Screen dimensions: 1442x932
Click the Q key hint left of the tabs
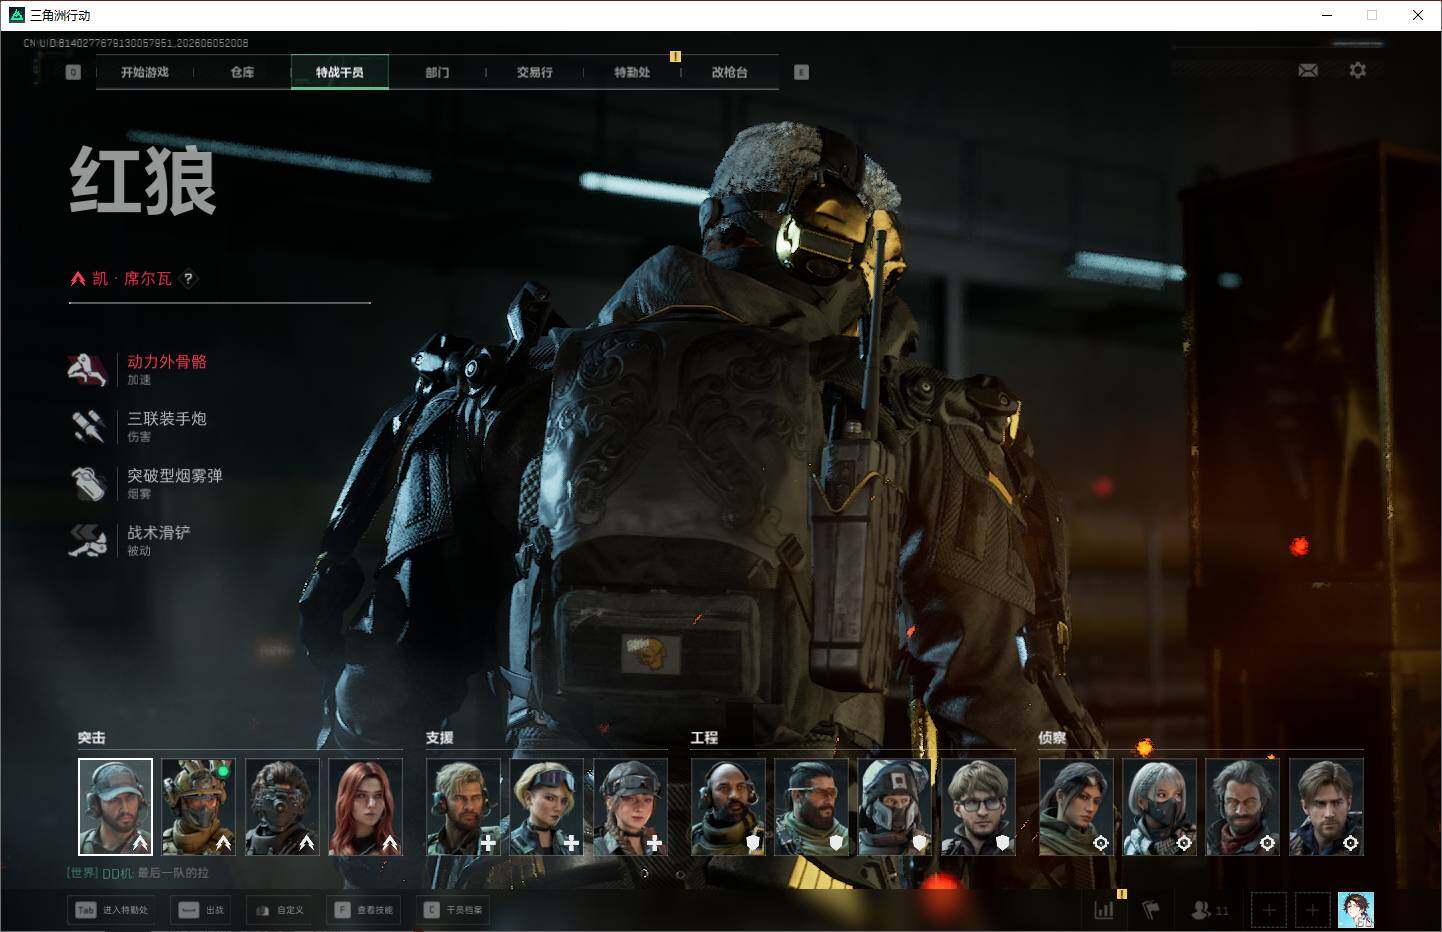point(73,72)
